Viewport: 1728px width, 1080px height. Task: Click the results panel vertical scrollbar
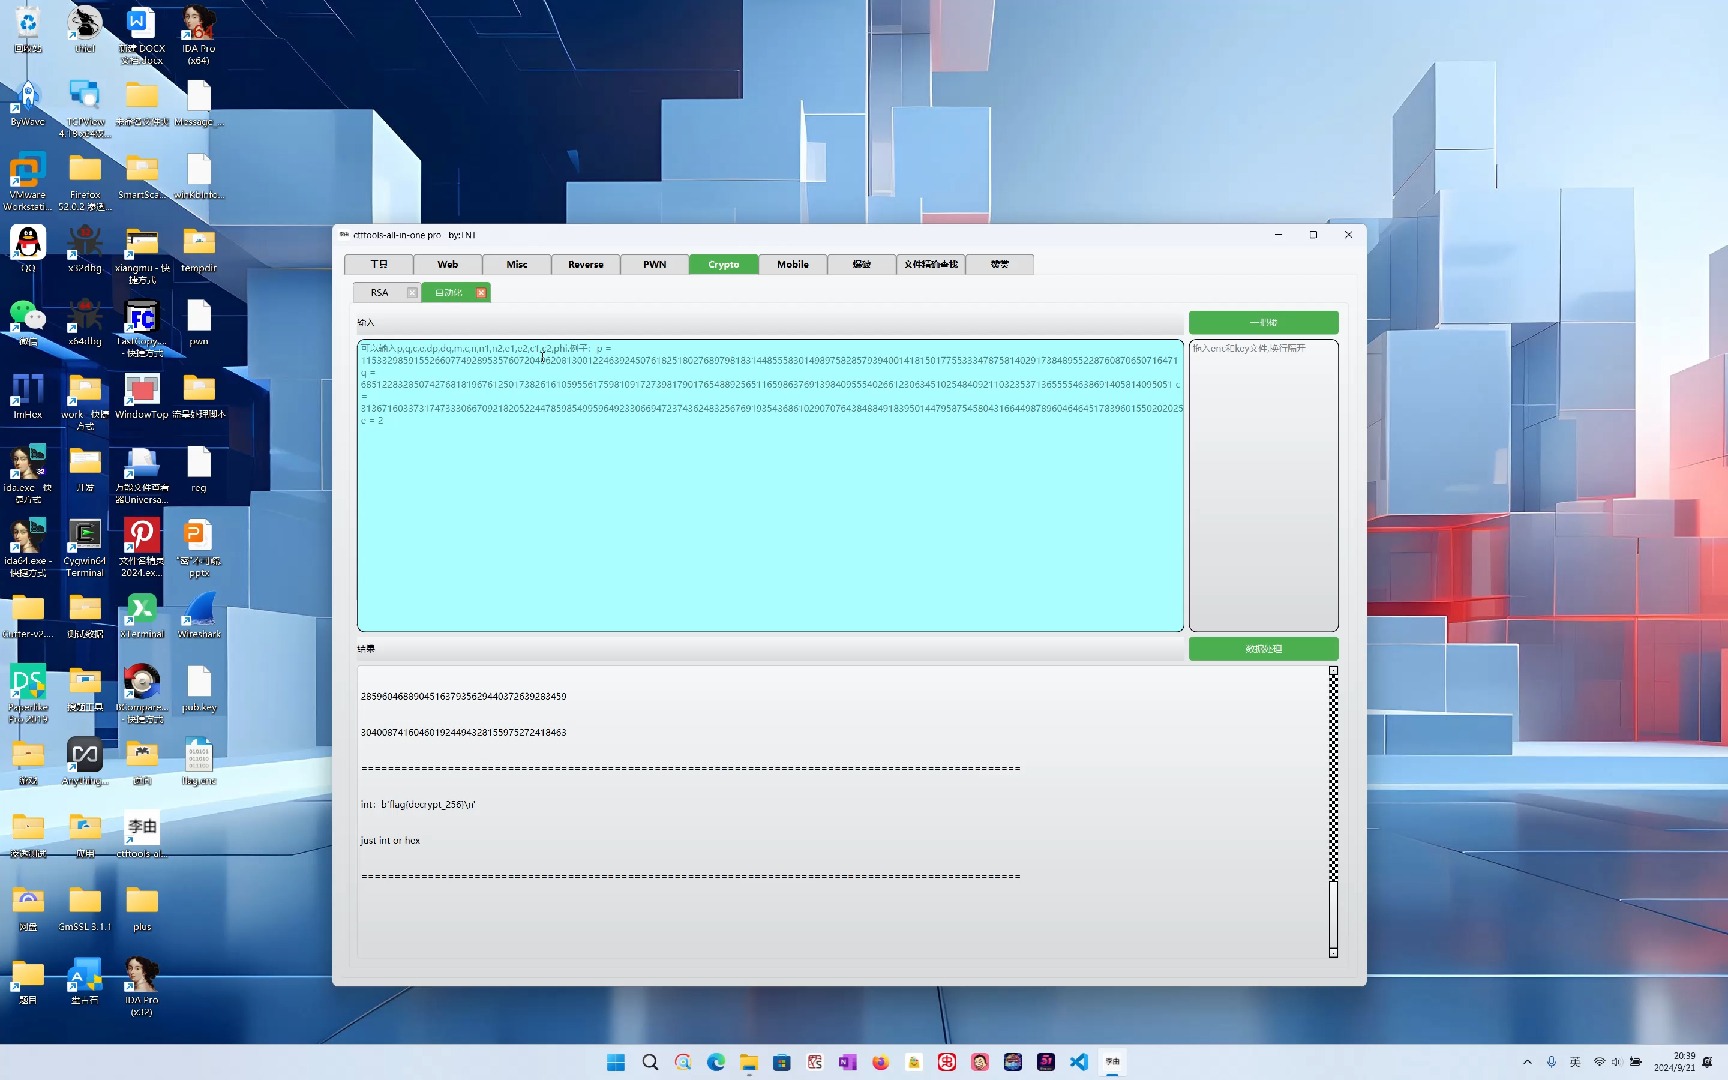tap(1333, 812)
